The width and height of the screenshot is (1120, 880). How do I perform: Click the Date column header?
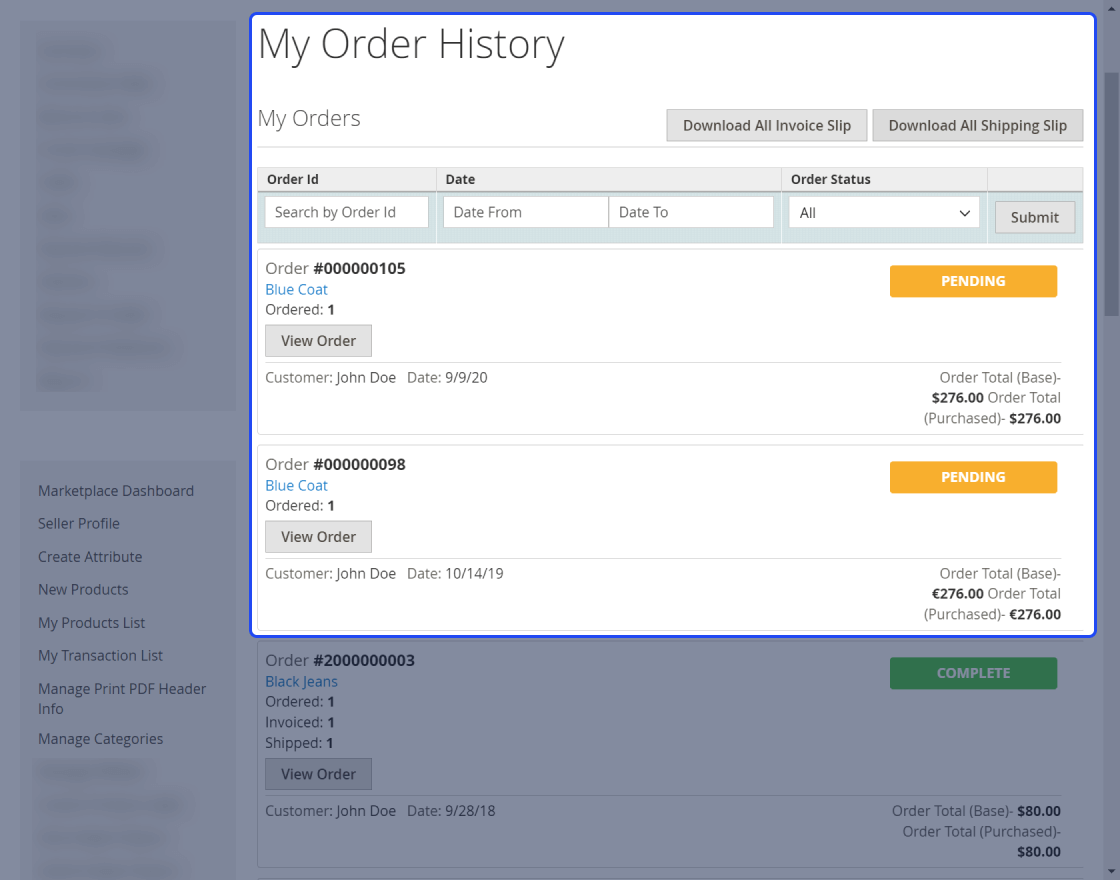click(460, 179)
